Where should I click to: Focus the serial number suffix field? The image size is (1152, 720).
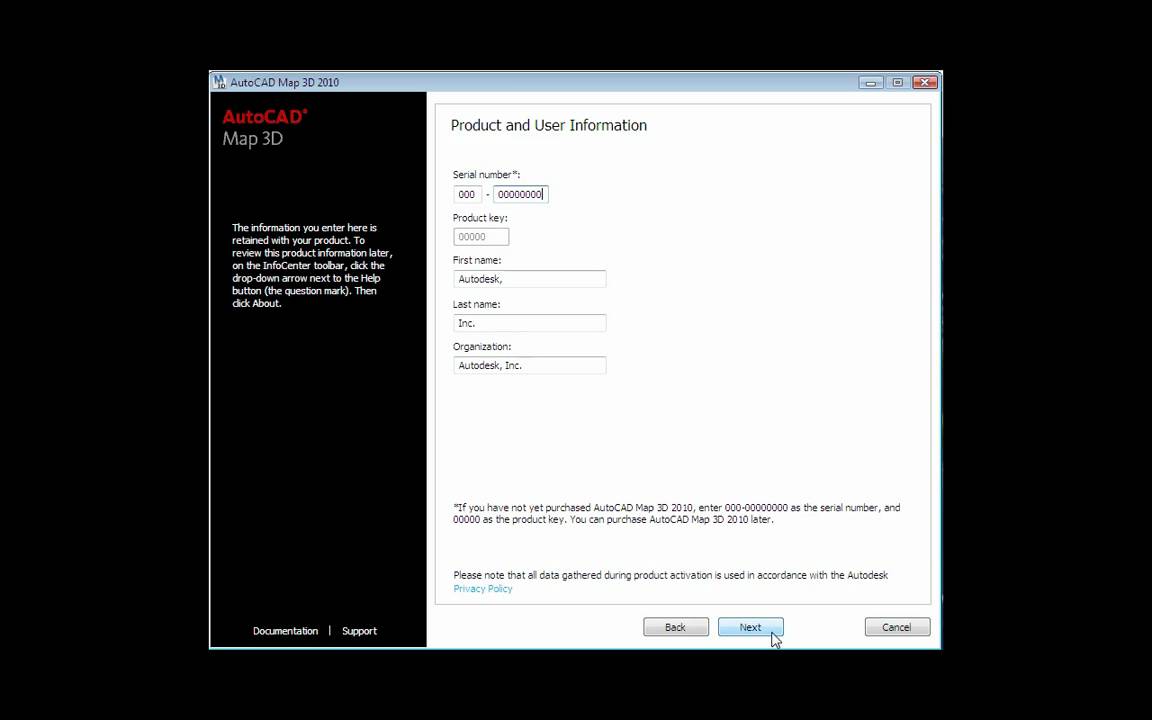tap(521, 195)
